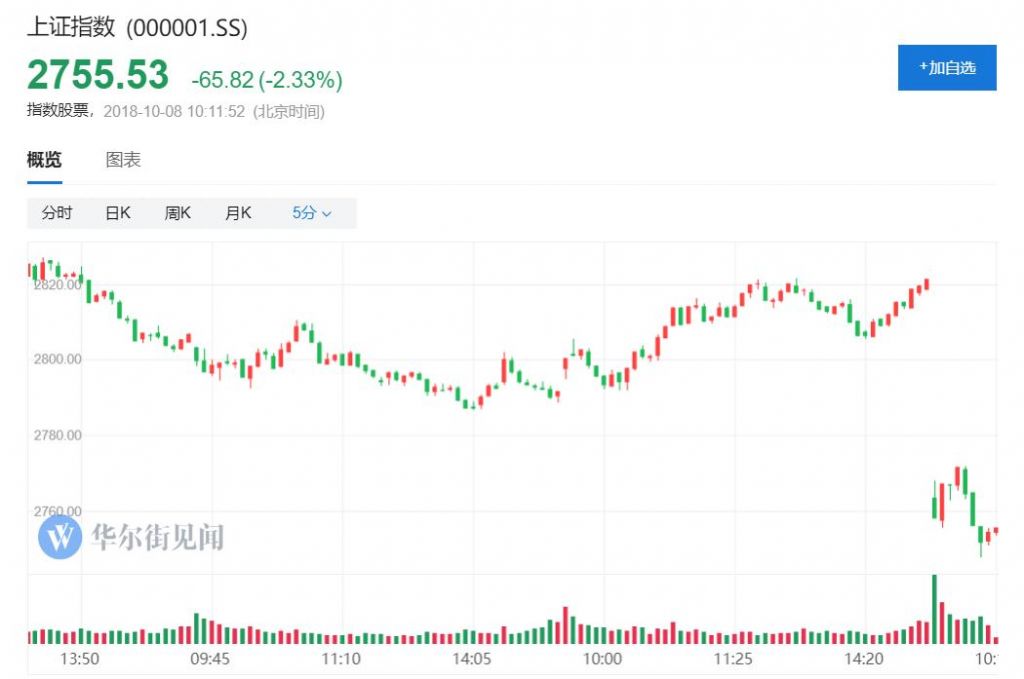Click the 14:20 time axis label
The width and height of the screenshot is (1024, 679).
coord(863,659)
